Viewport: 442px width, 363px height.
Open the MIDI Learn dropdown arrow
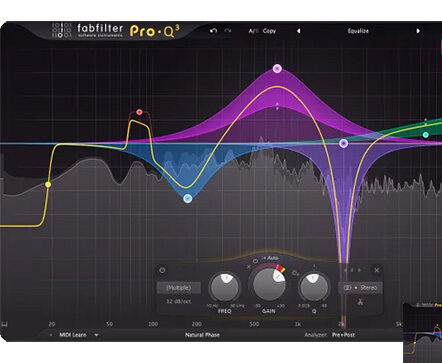point(96,335)
